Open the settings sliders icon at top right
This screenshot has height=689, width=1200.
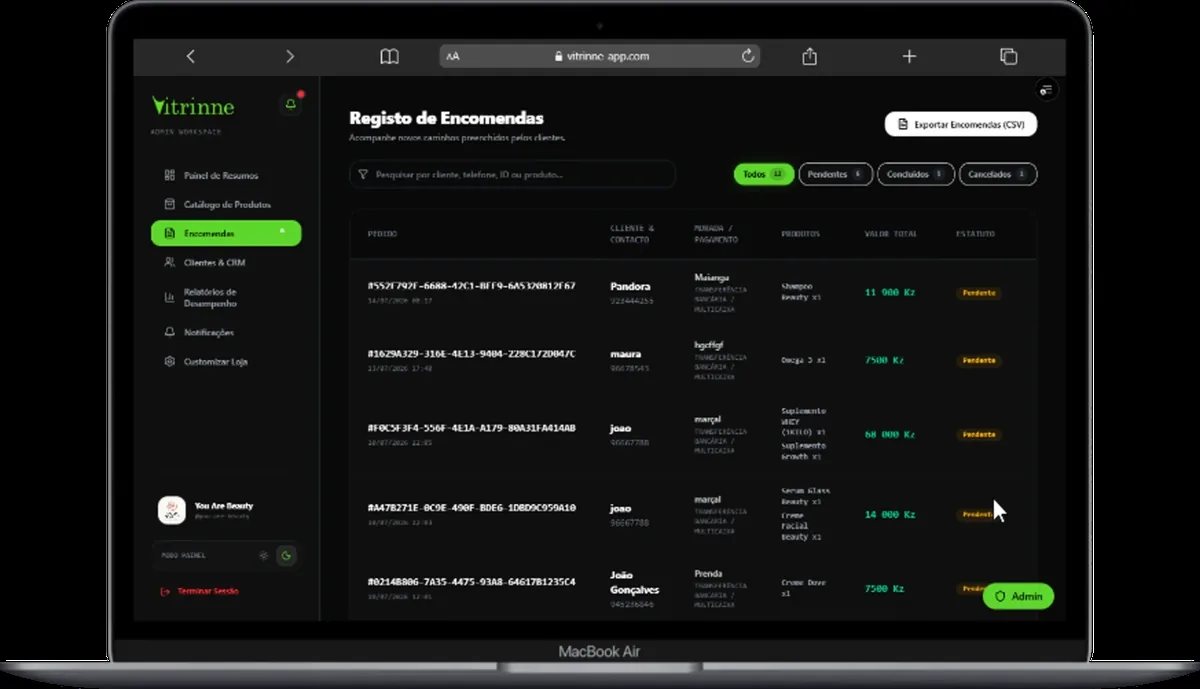(x=1046, y=90)
